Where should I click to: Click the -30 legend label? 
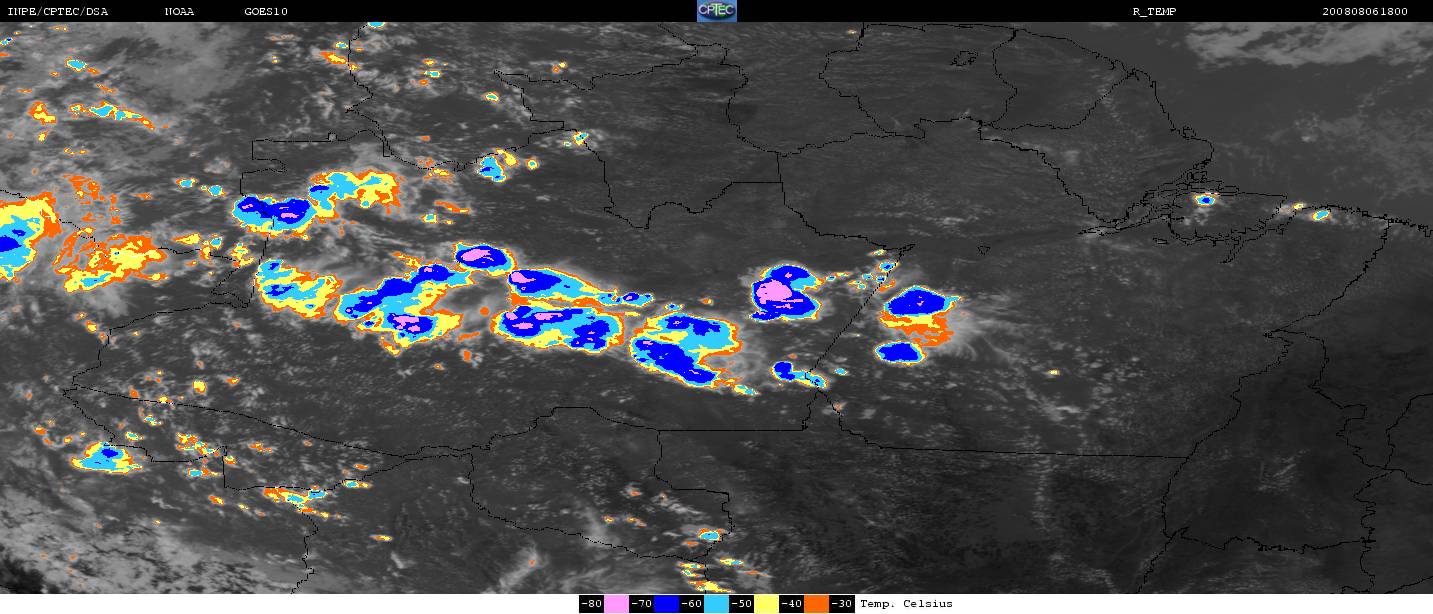point(842,604)
